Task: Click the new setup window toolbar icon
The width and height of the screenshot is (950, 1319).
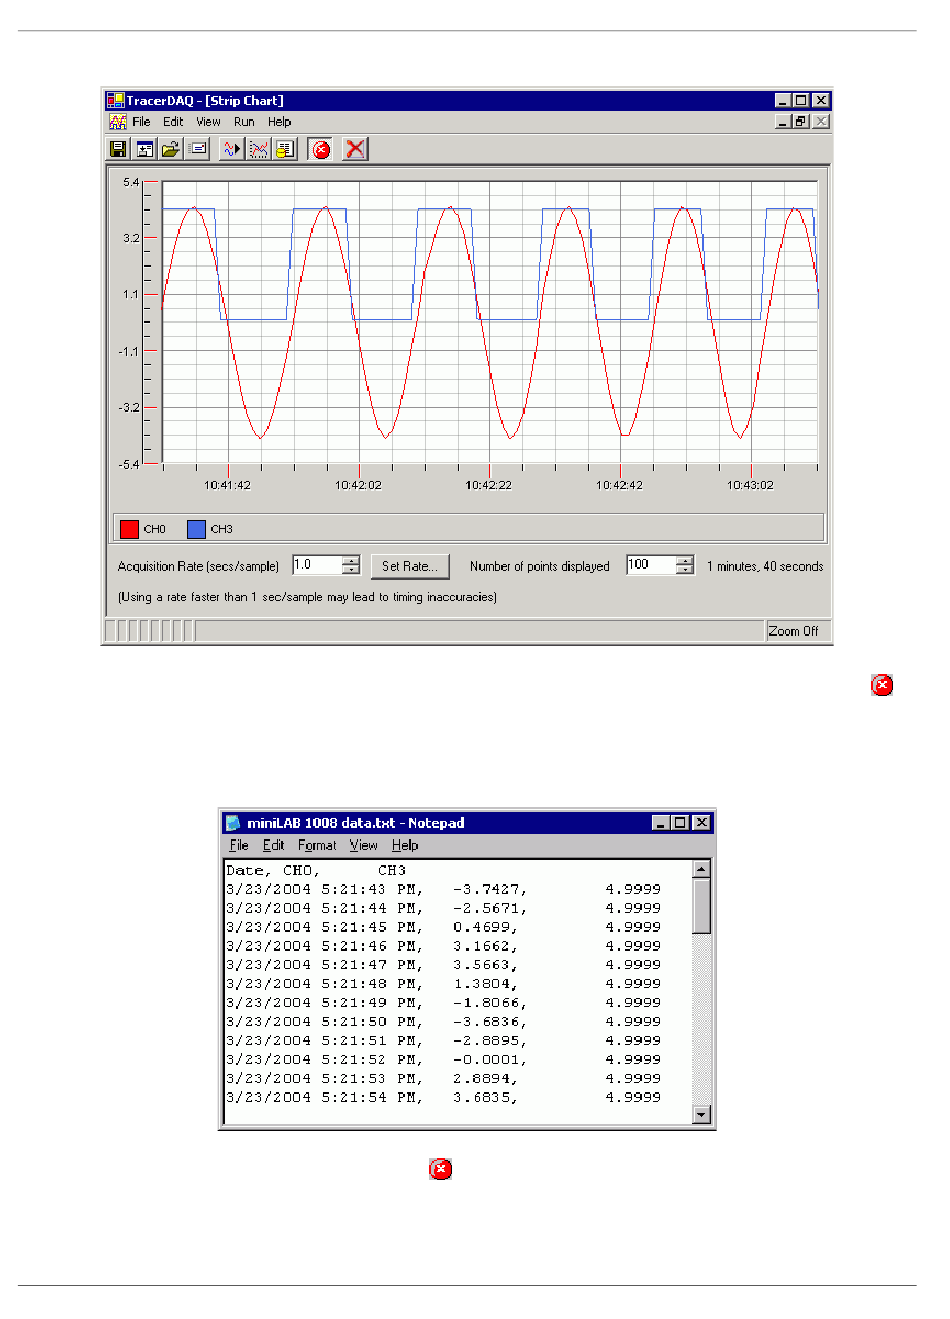Action: pos(145,149)
